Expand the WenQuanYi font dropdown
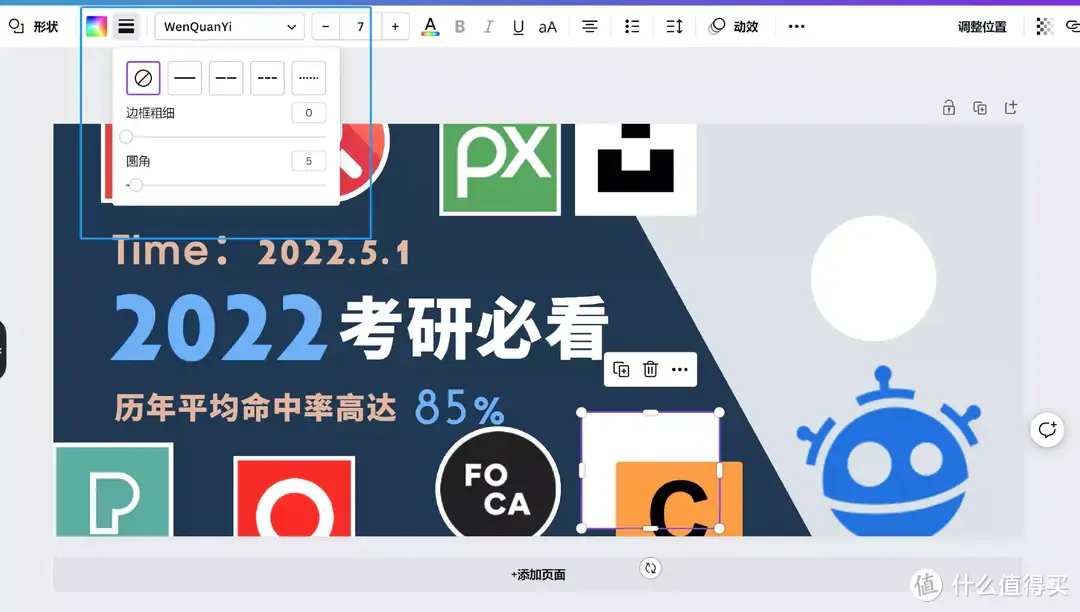1080x612 pixels. pyautogui.click(x=229, y=27)
